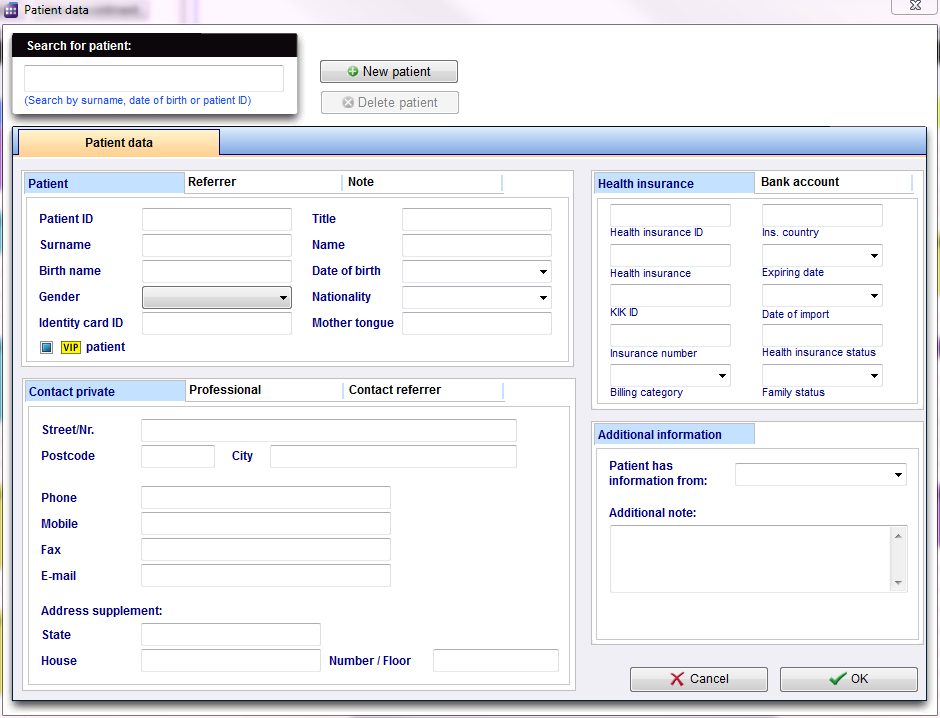
Task: Open the Gender dropdown
Action: pos(217,297)
